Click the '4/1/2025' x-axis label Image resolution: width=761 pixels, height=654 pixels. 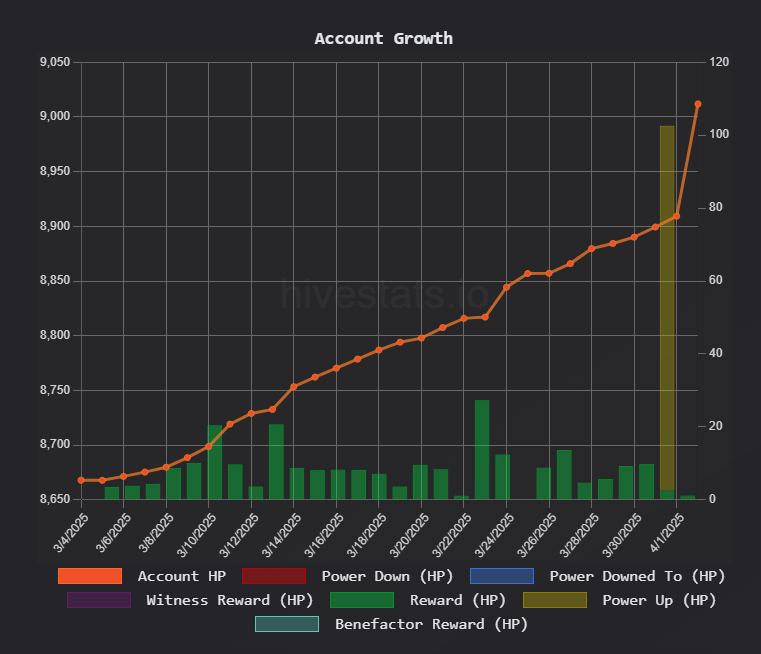(x=667, y=533)
